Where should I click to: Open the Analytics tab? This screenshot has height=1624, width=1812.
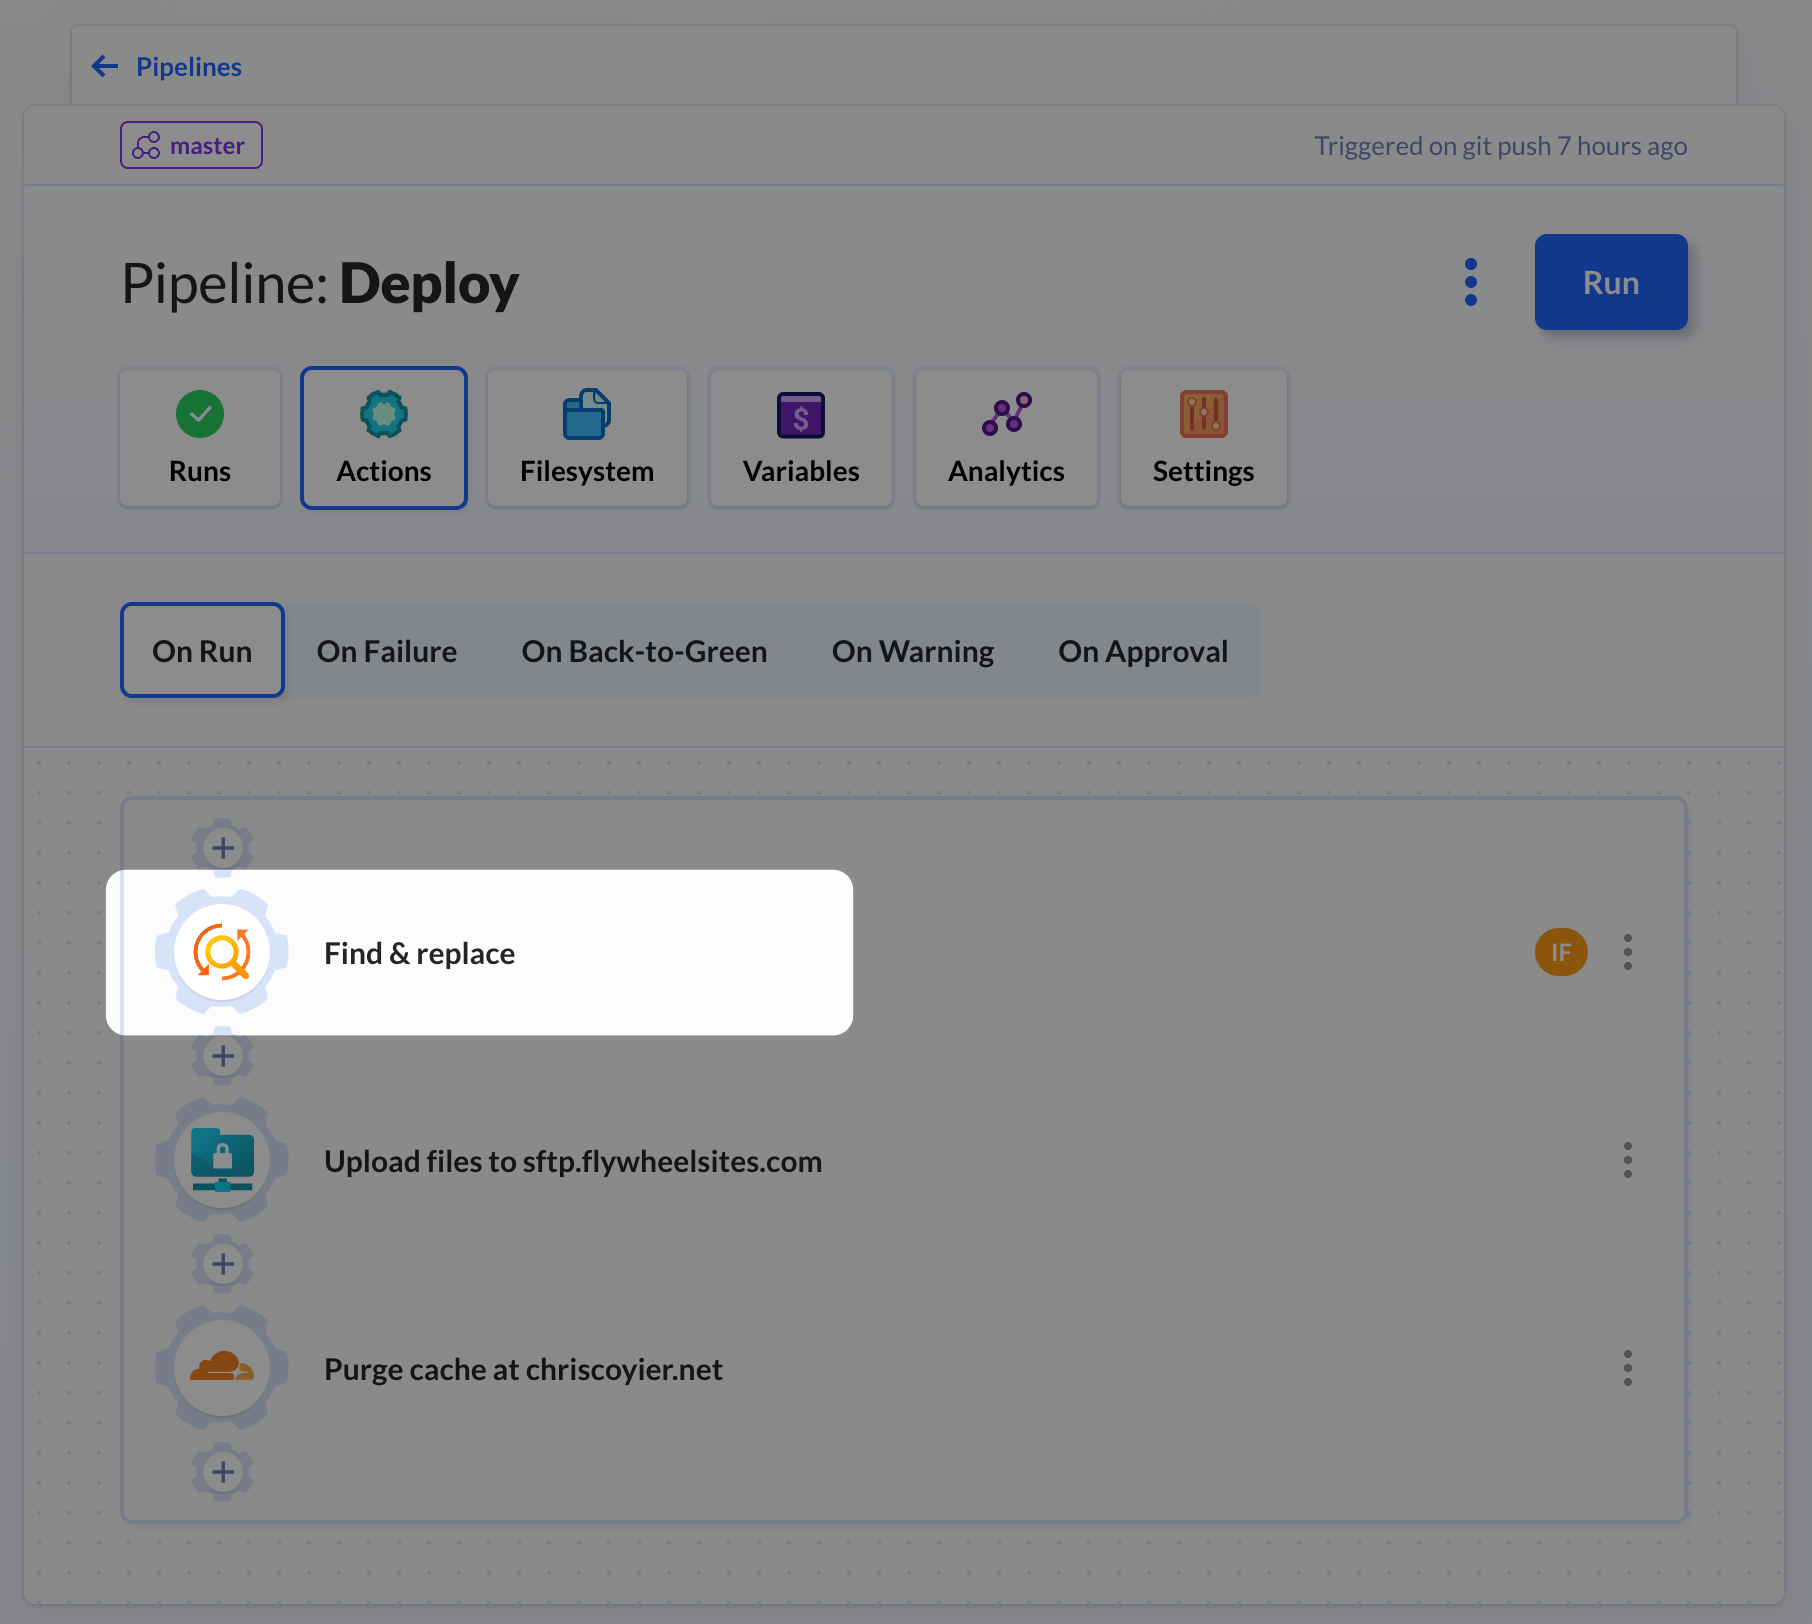1006,438
